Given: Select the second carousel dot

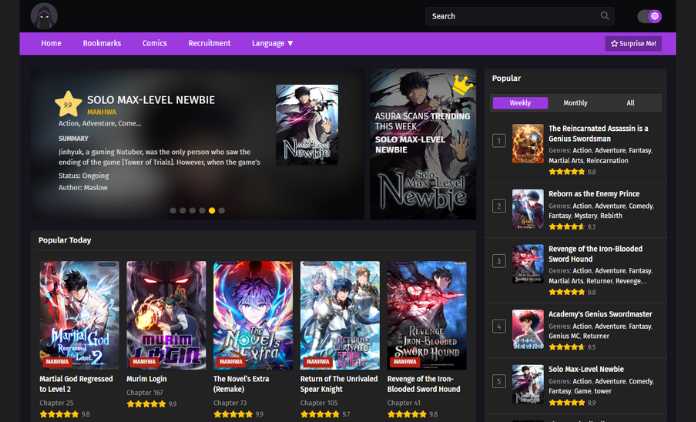Looking at the screenshot, I should (x=182, y=211).
